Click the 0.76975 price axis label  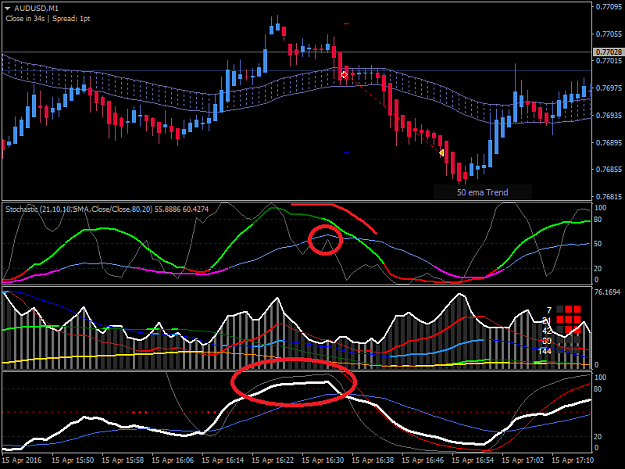608,88
